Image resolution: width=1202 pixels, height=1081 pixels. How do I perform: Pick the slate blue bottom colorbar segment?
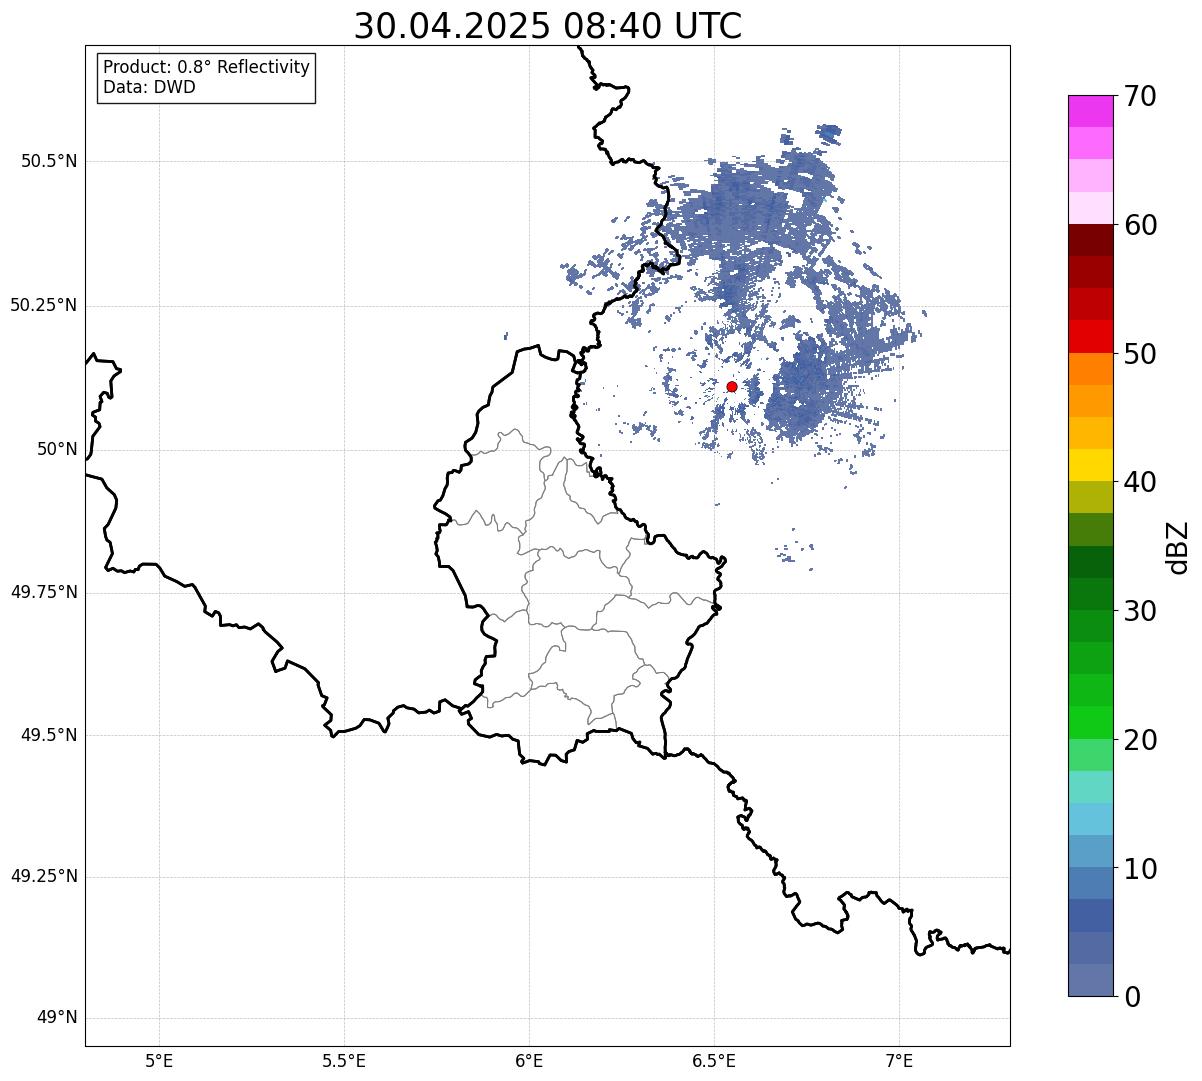[1091, 980]
